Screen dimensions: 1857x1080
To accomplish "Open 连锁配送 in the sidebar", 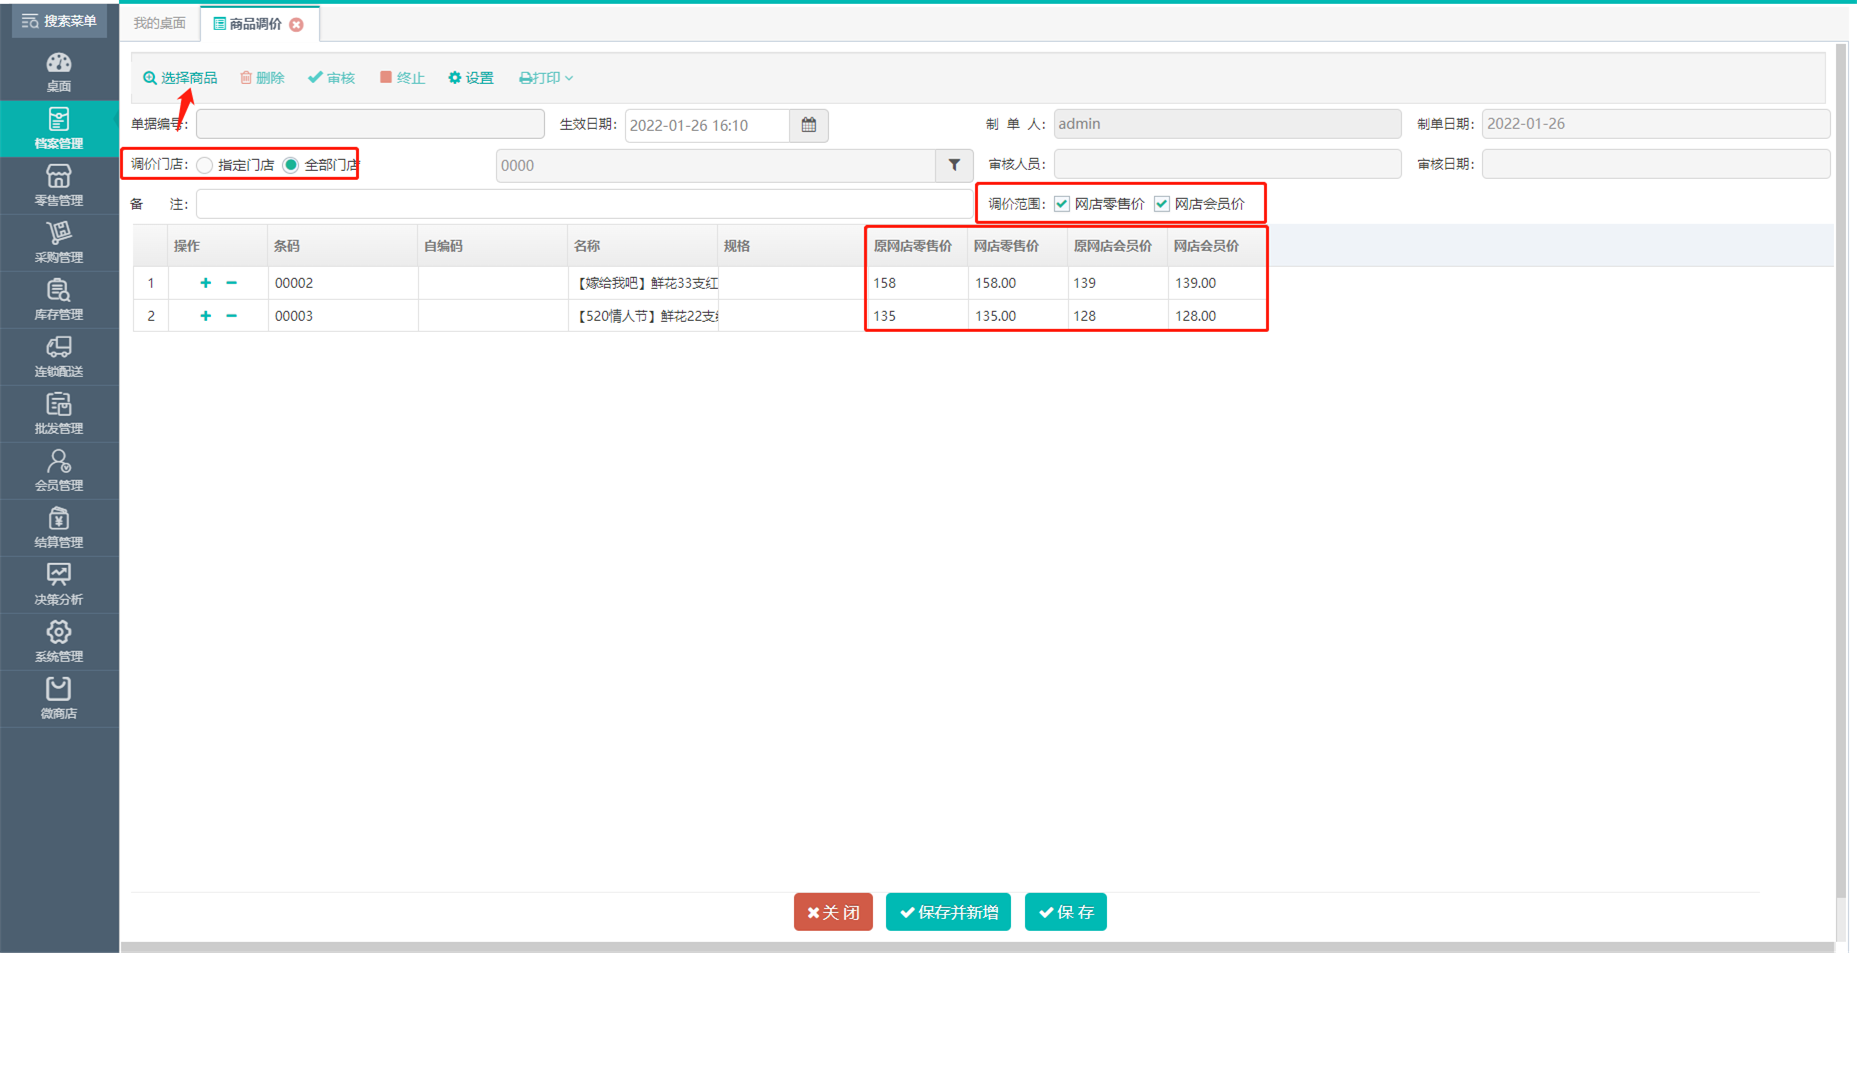I will (59, 357).
